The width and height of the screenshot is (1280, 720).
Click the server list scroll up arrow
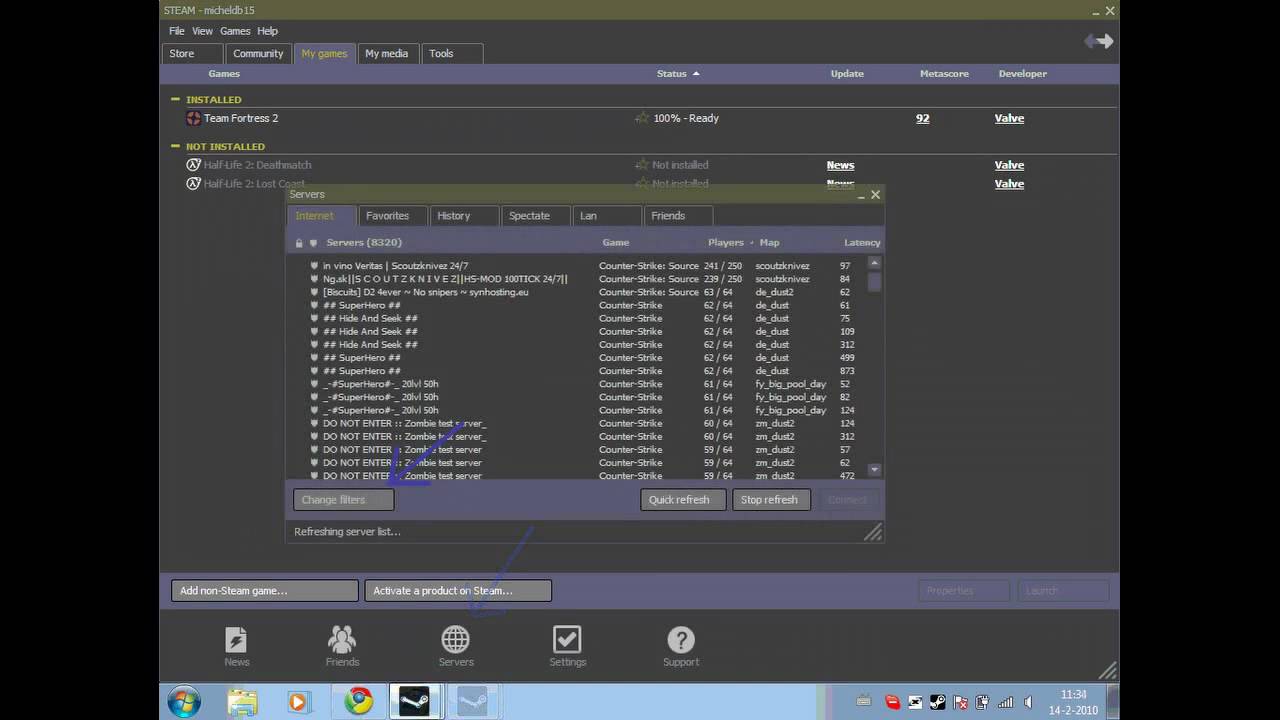point(874,263)
